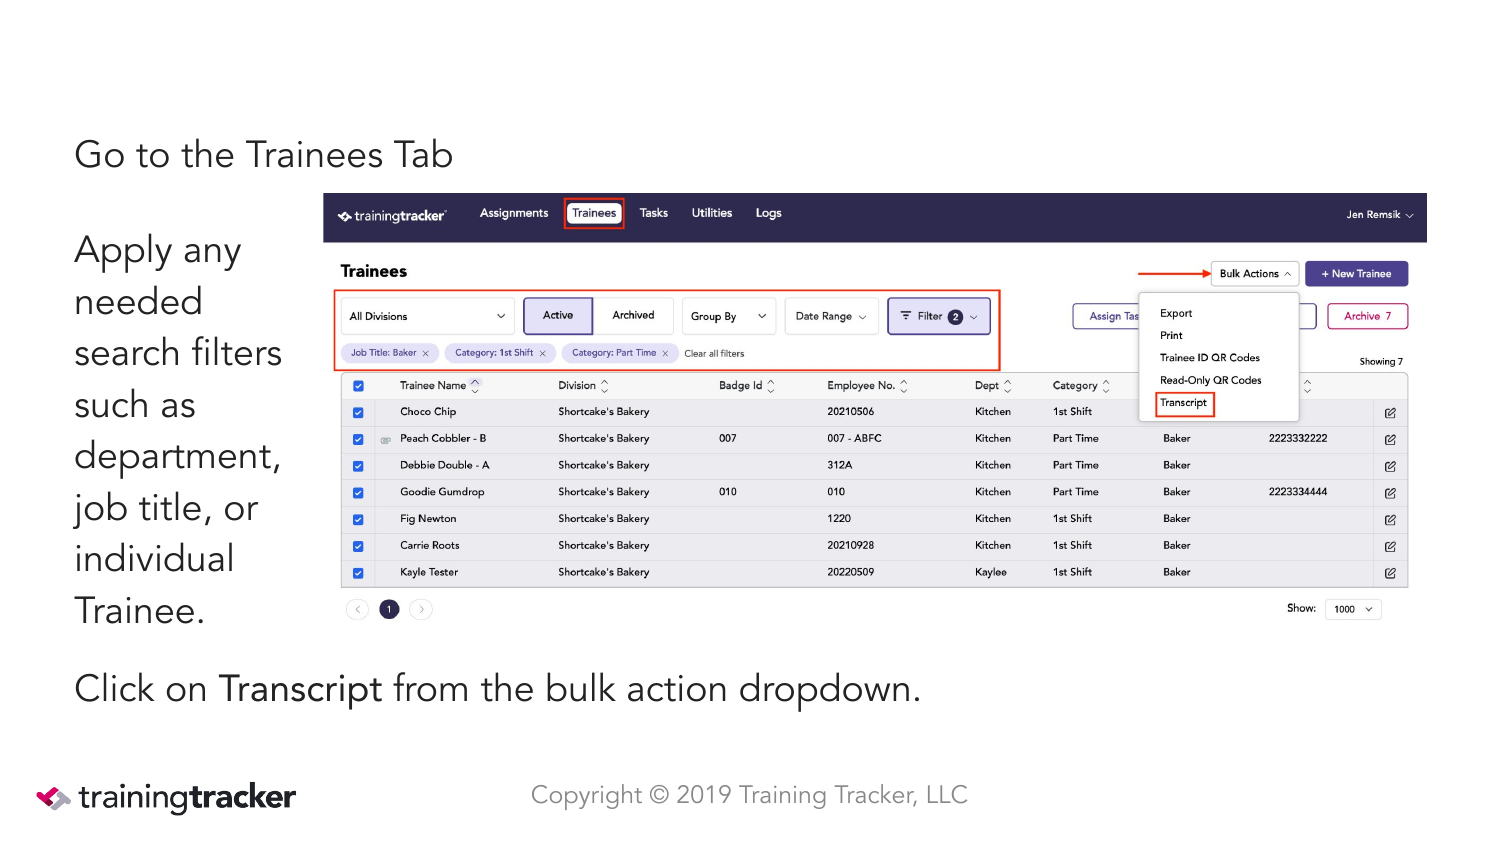Open the Date Range dropdown
Image resolution: width=1500 pixels, height=844 pixels.
click(x=831, y=316)
